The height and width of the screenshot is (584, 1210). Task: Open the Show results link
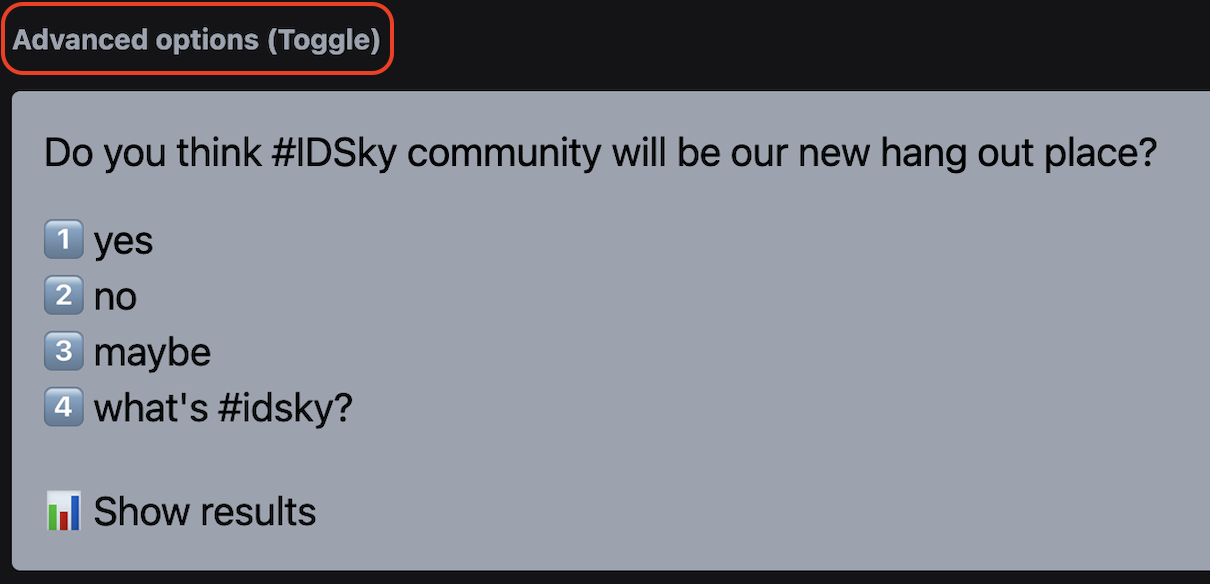205,512
